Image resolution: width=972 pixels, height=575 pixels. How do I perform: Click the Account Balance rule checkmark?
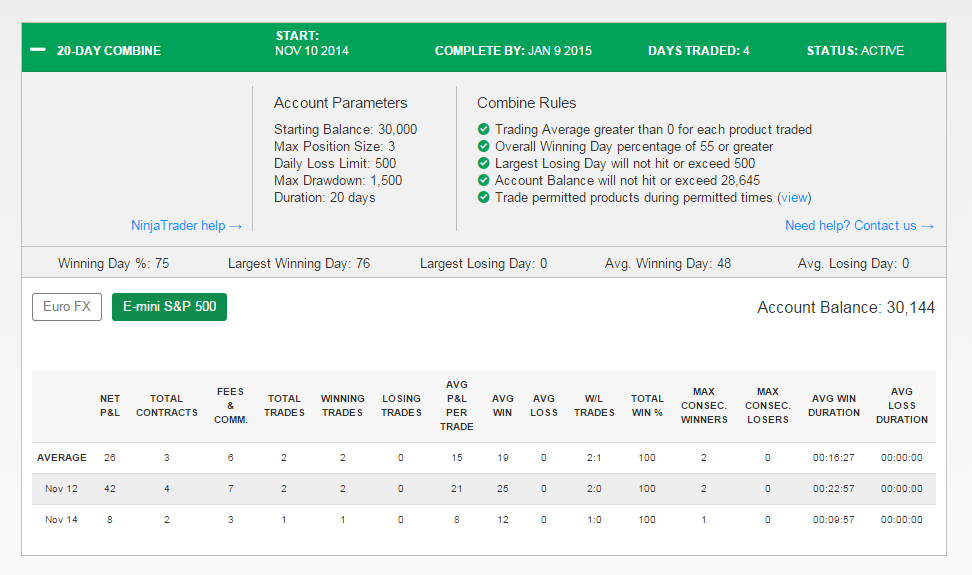[x=484, y=180]
